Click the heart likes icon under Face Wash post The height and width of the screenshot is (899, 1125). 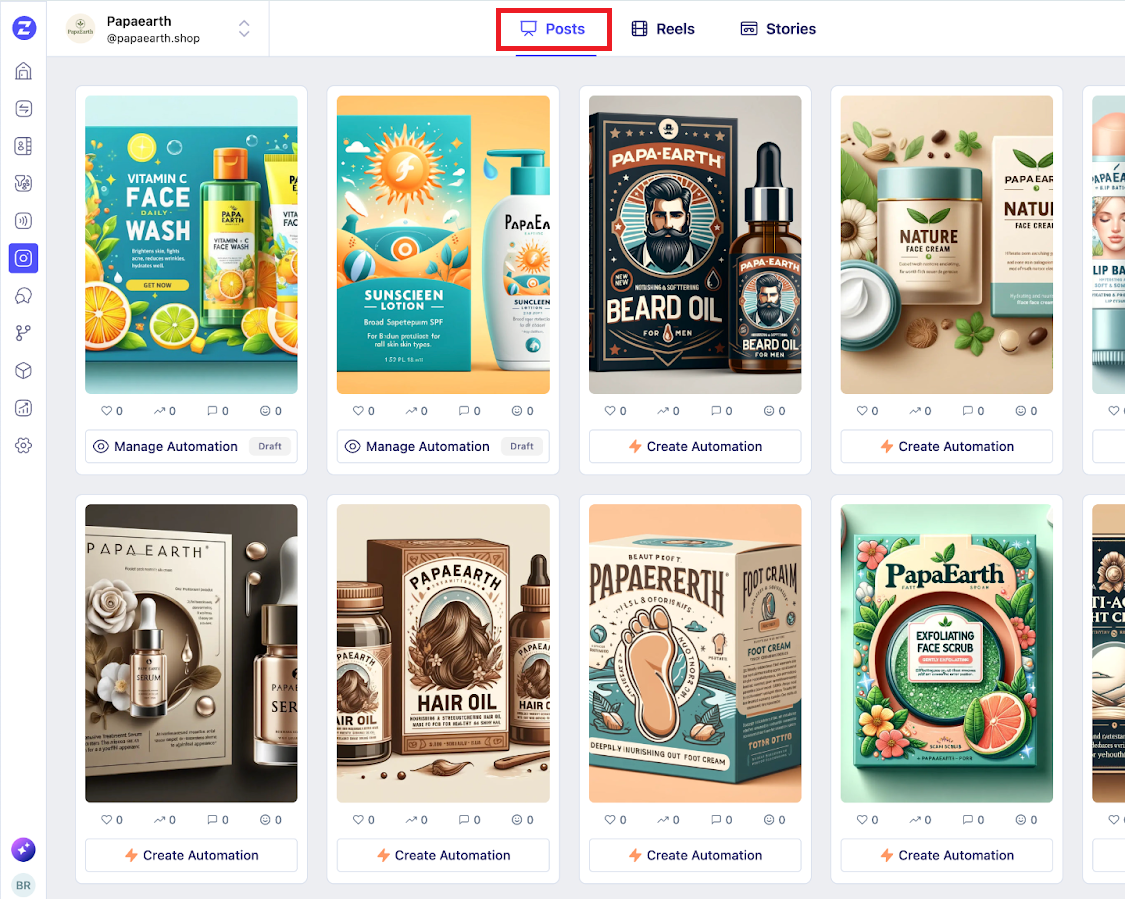pos(106,411)
